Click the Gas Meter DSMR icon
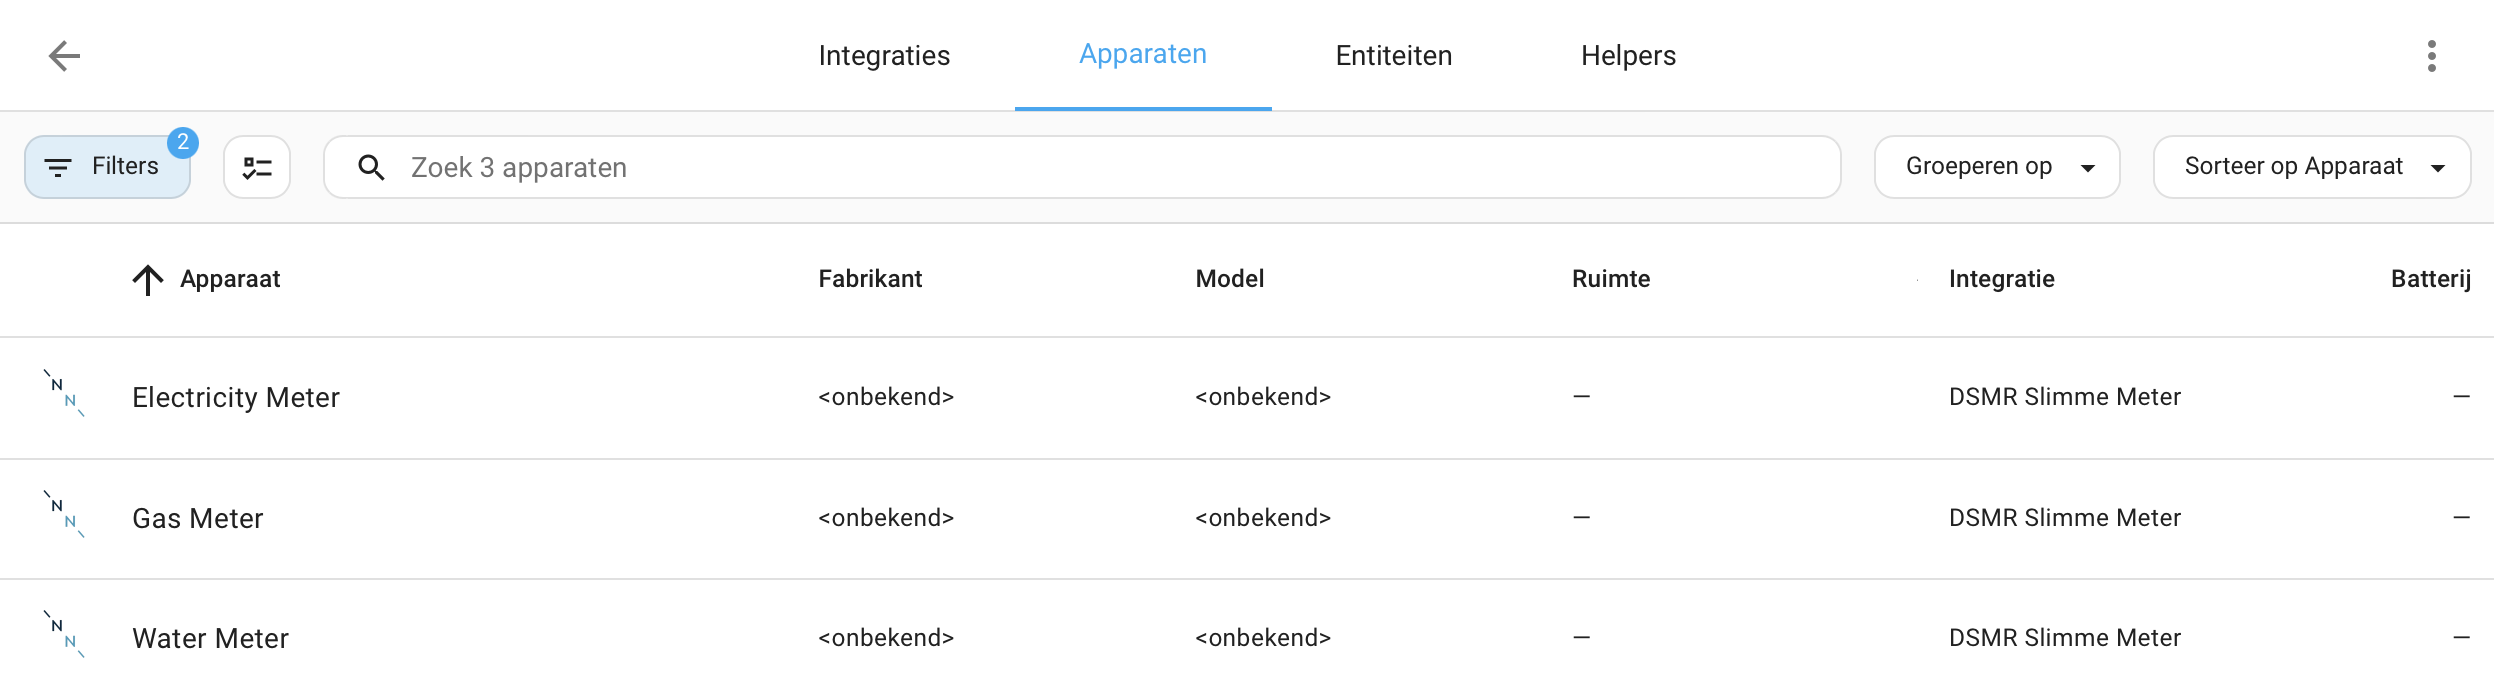The height and width of the screenshot is (696, 2494). (x=64, y=514)
